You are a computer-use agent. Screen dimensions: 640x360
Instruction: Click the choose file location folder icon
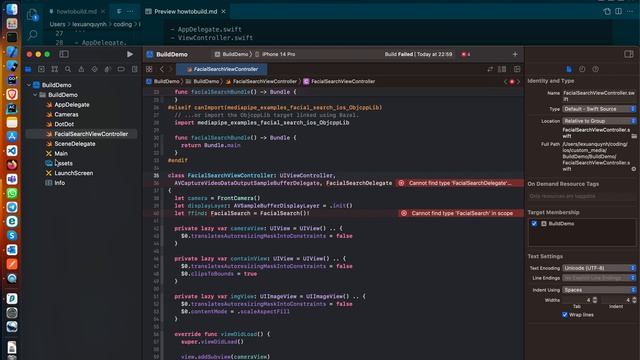pos(634,136)
